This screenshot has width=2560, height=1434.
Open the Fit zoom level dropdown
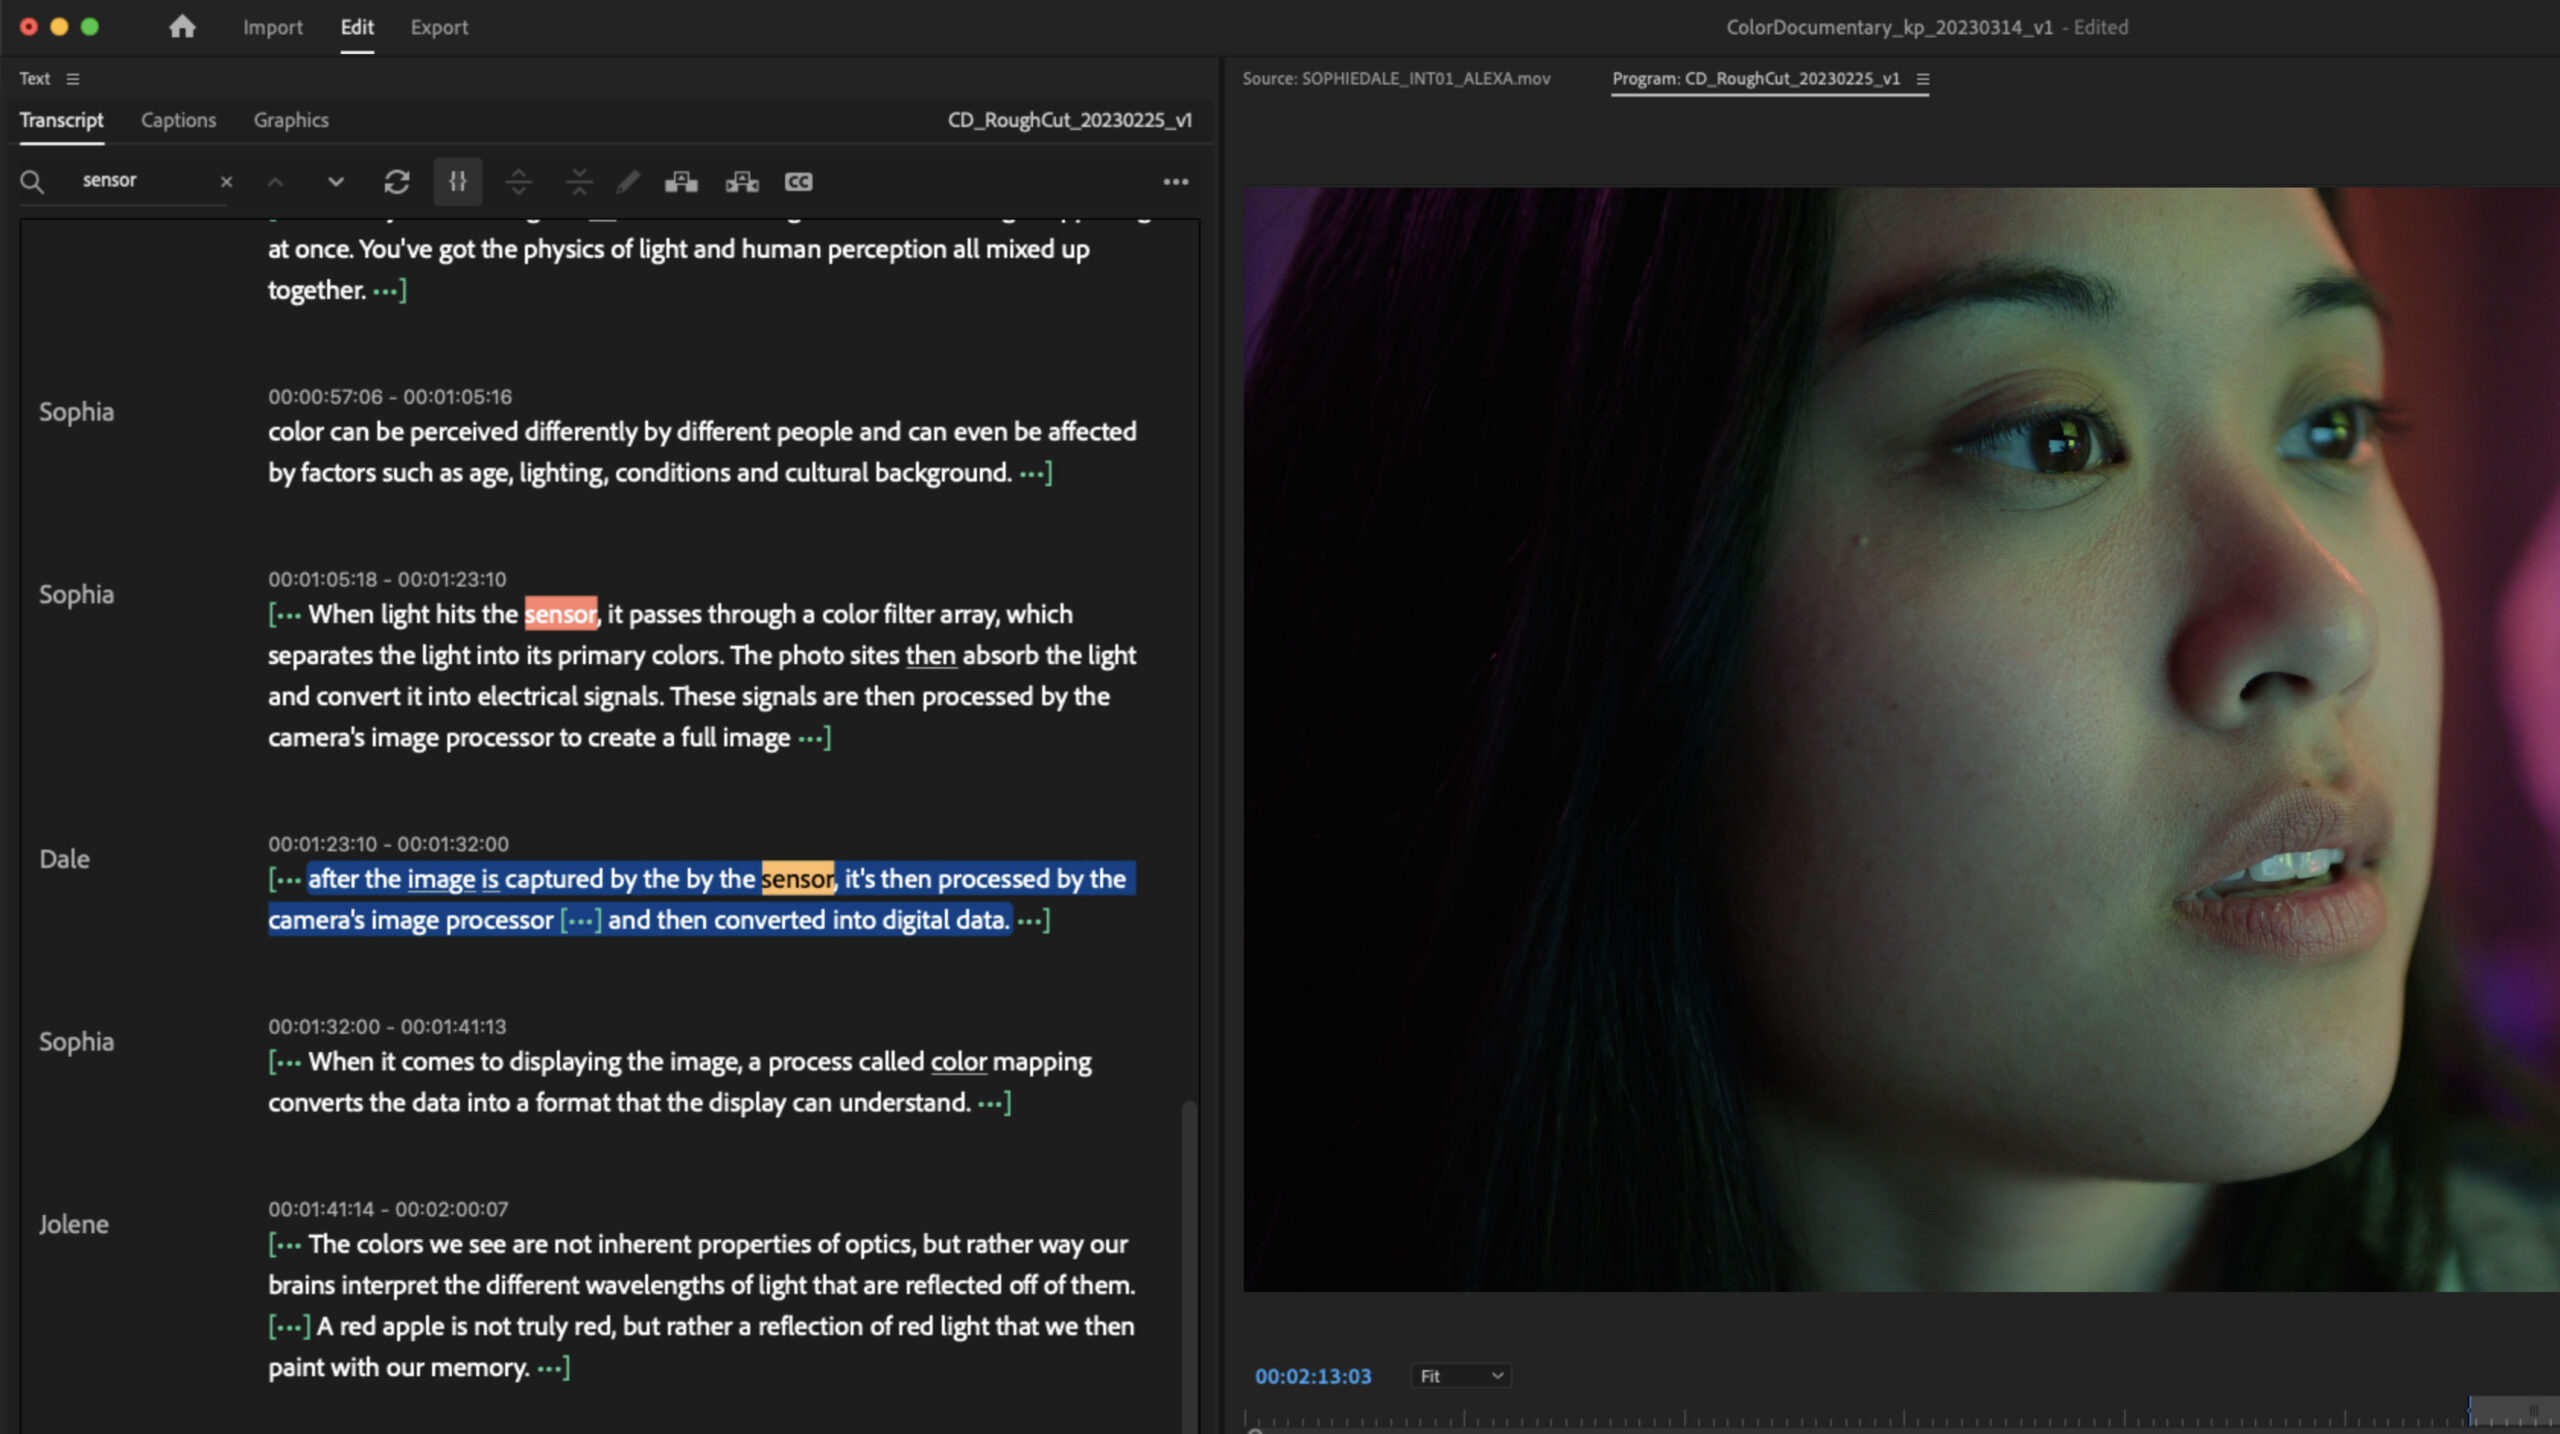point(1461,1376)
